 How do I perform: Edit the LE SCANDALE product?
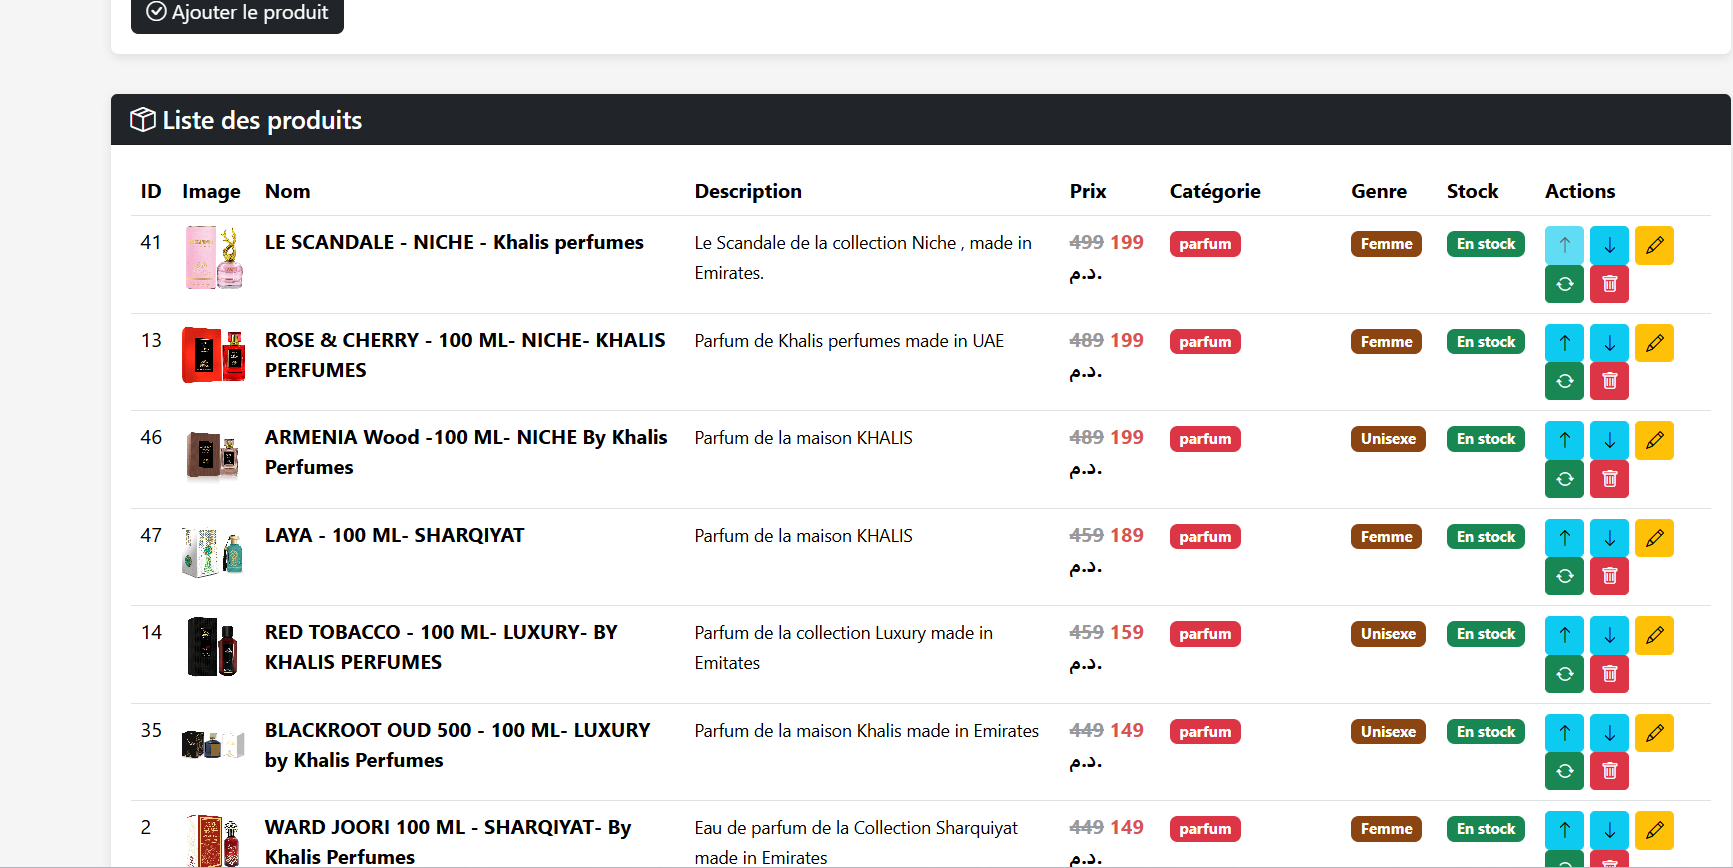[x=1654, y=245]
